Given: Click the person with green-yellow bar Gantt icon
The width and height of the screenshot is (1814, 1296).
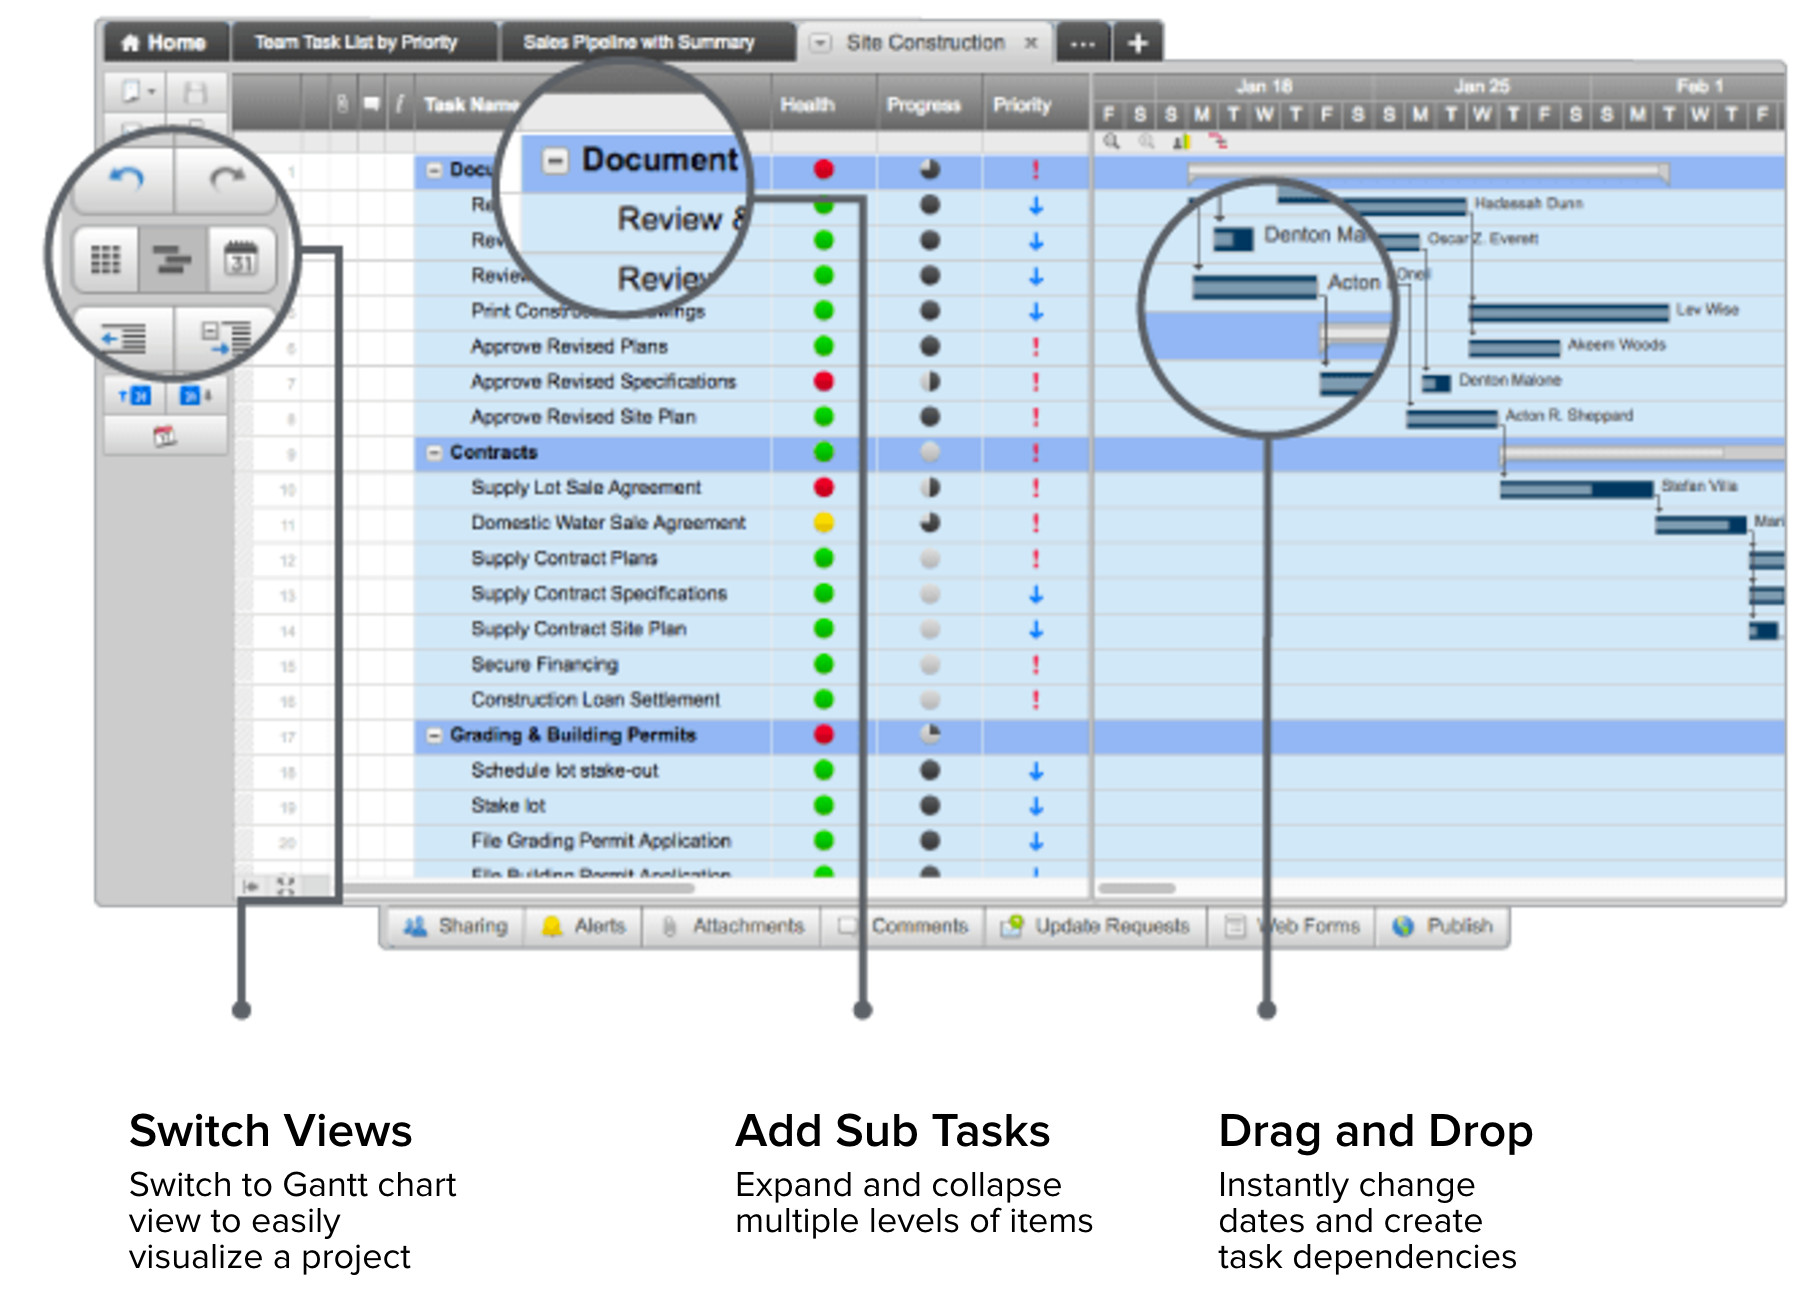Looking at the screenshot, I should point(1182,142).
